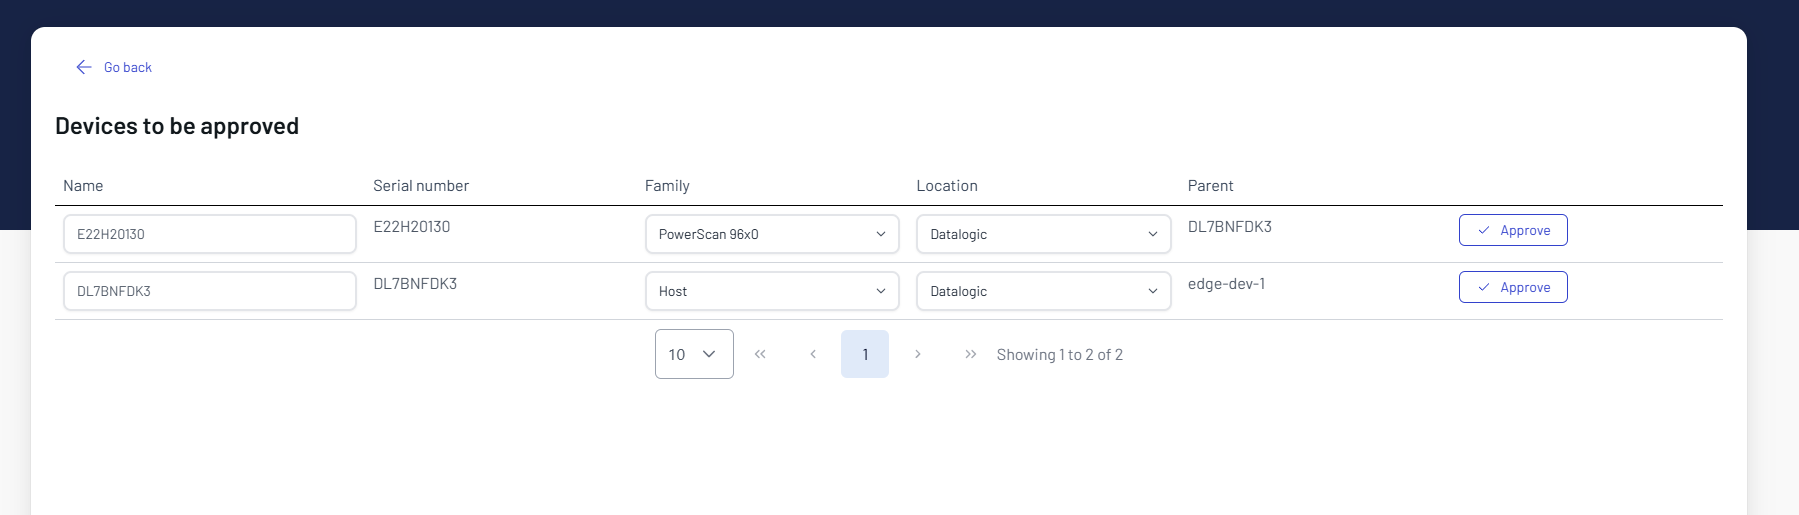Open the Host family dropdown
The width and height of the screenshot is (1799, 515).
[771, 291]
